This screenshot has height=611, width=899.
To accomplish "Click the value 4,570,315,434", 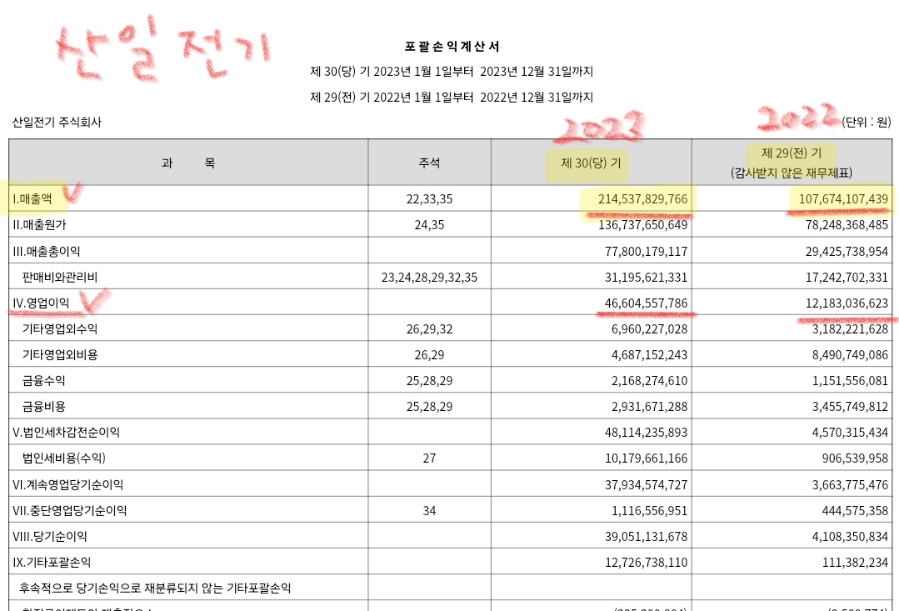I will click(x=850, y=432).
